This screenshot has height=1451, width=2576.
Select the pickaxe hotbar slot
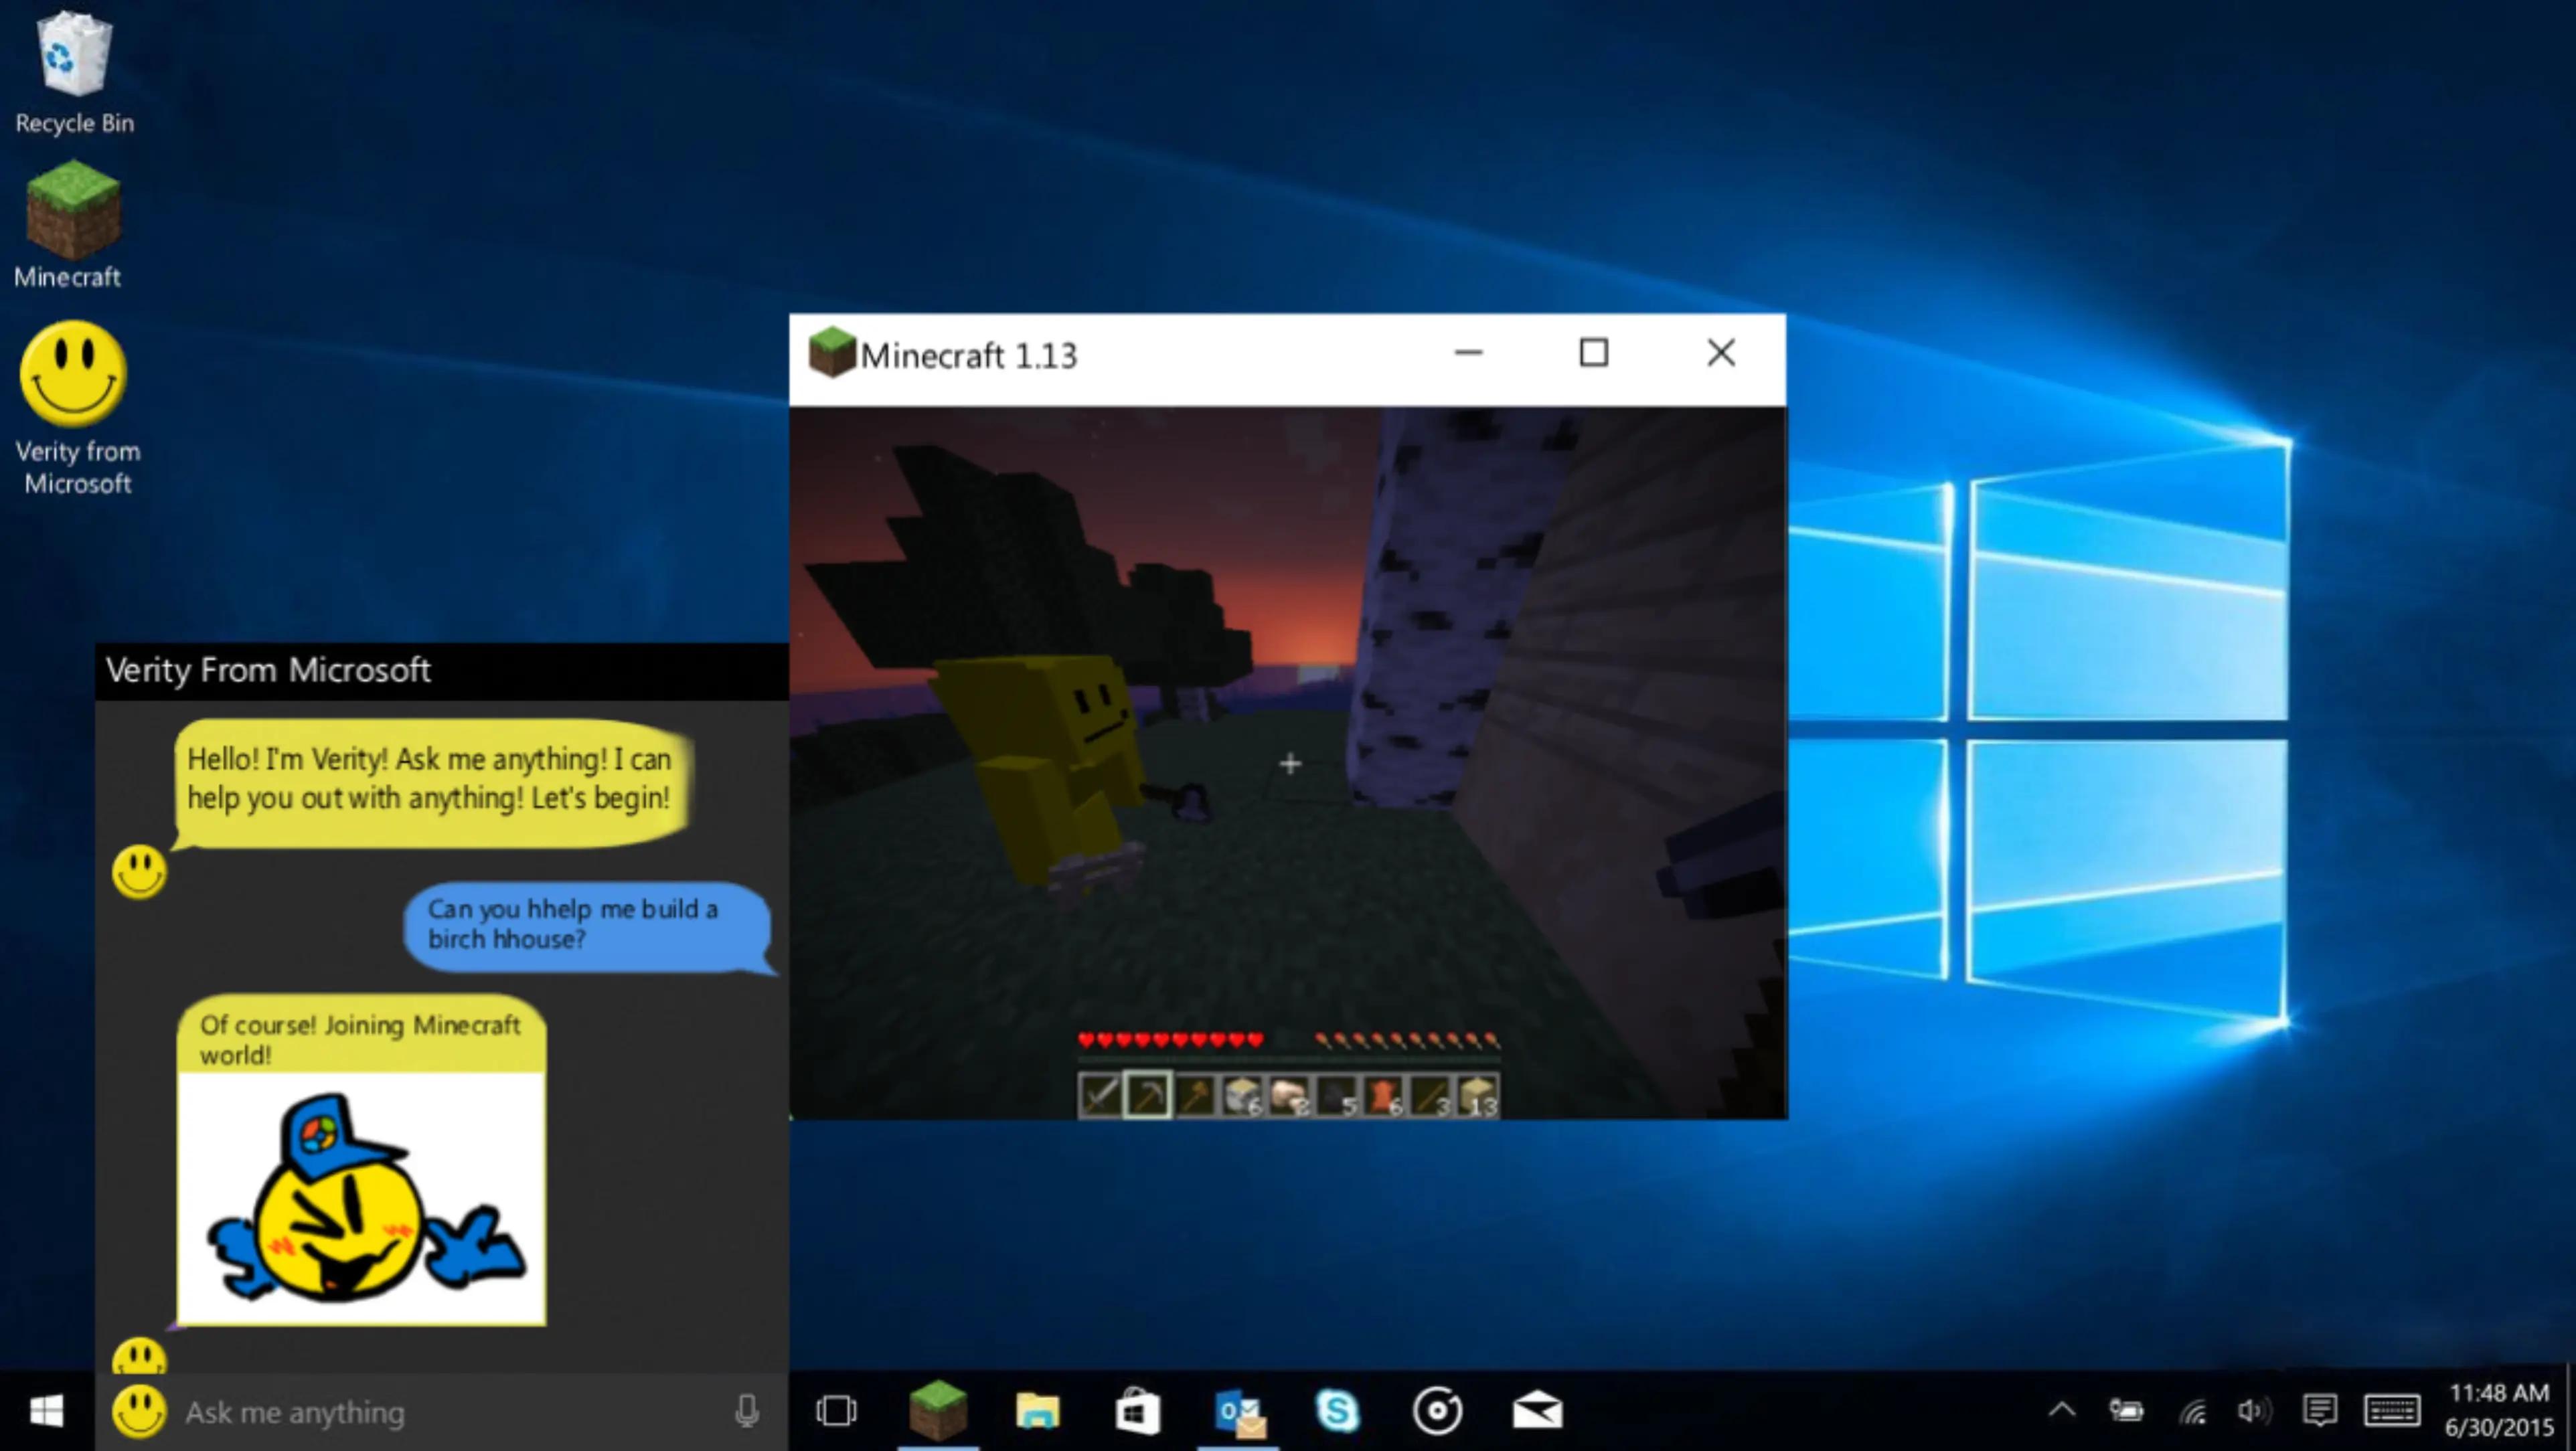tap(1148, 1095)
